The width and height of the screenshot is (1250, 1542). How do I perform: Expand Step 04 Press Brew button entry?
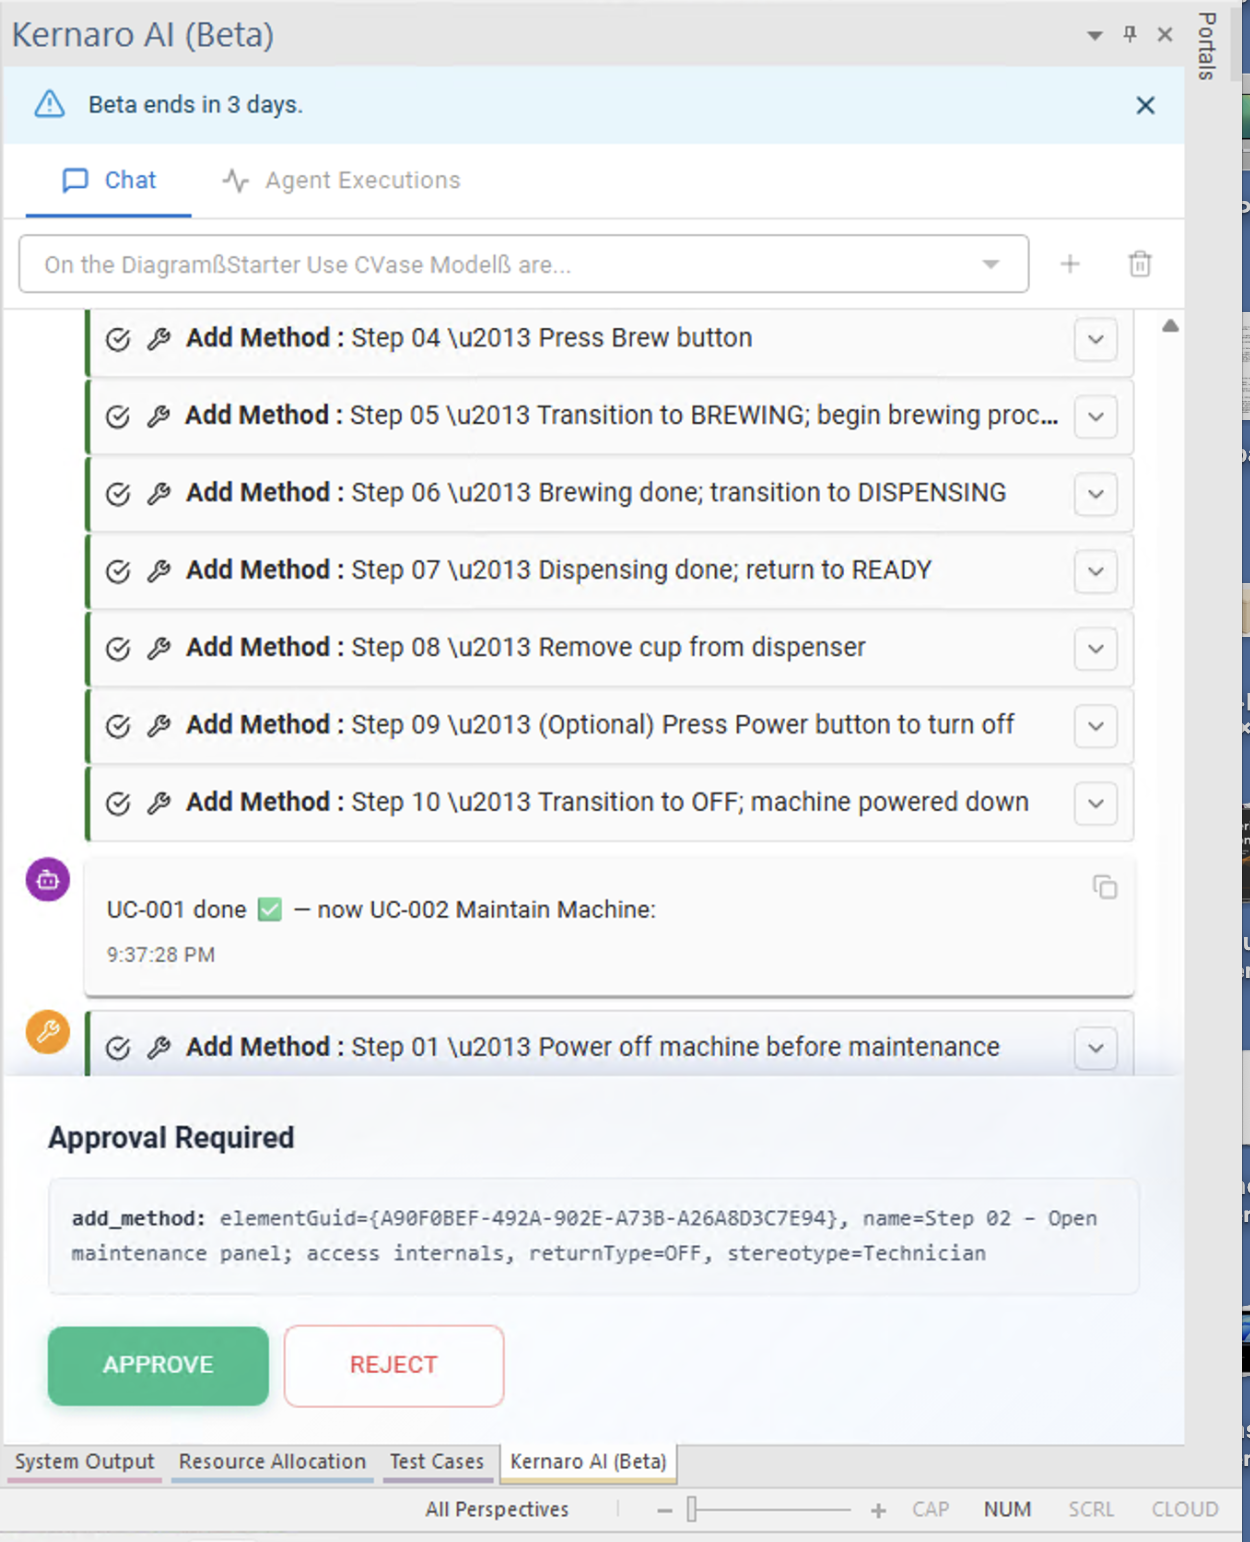(1096, 339)
